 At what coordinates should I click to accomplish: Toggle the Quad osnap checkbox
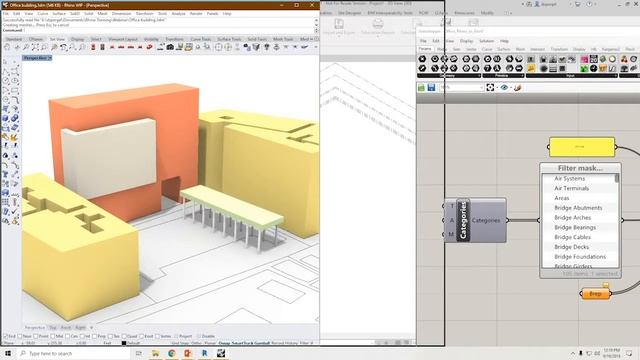(x=124, y=336)
